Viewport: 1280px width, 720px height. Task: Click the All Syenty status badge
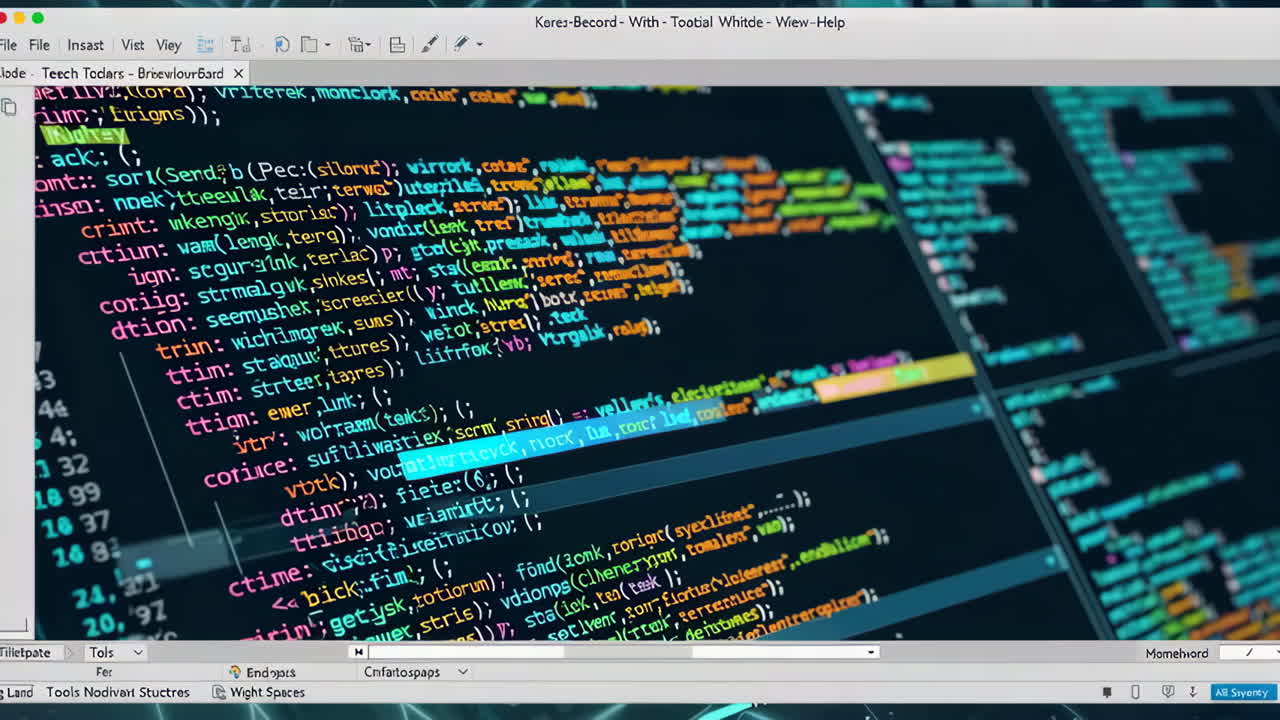pos(1241,691)
